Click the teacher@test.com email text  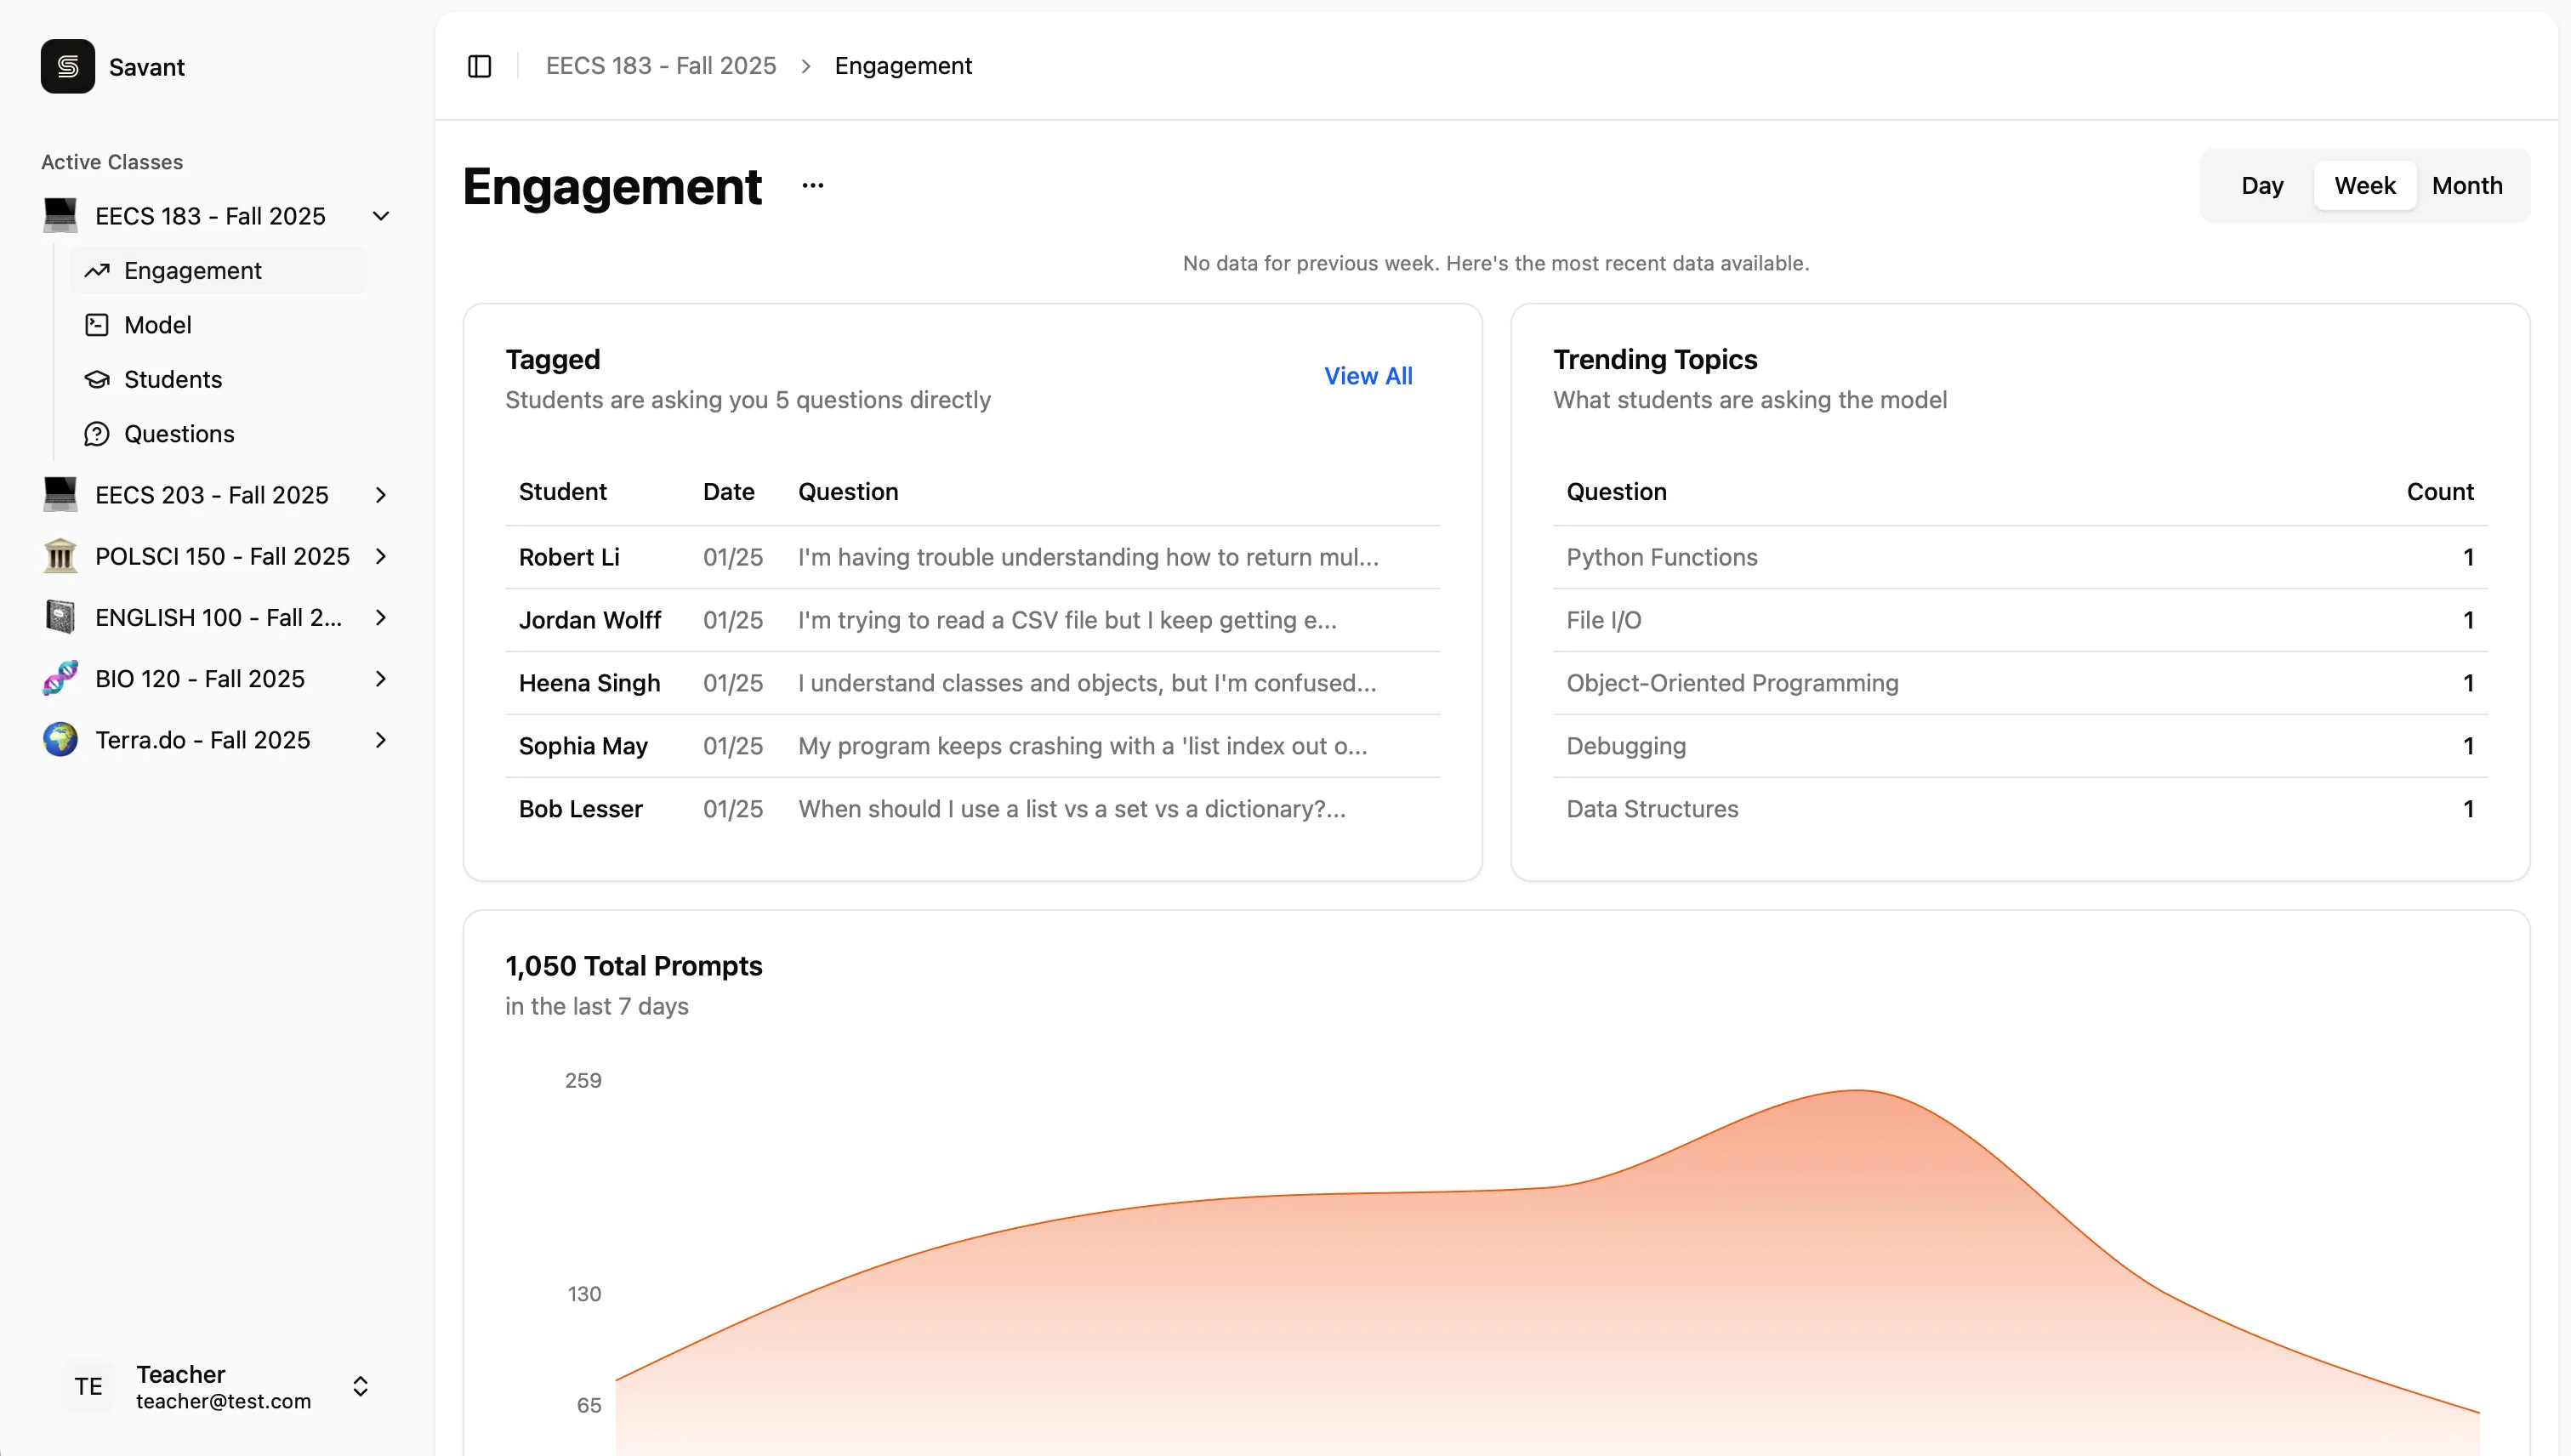pyautogui.click(x=224, y=1401)
